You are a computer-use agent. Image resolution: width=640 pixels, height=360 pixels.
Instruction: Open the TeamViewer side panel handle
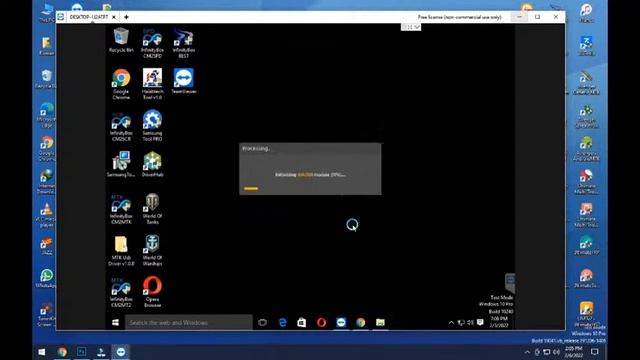pyautogui.click(x=510, y=283)
